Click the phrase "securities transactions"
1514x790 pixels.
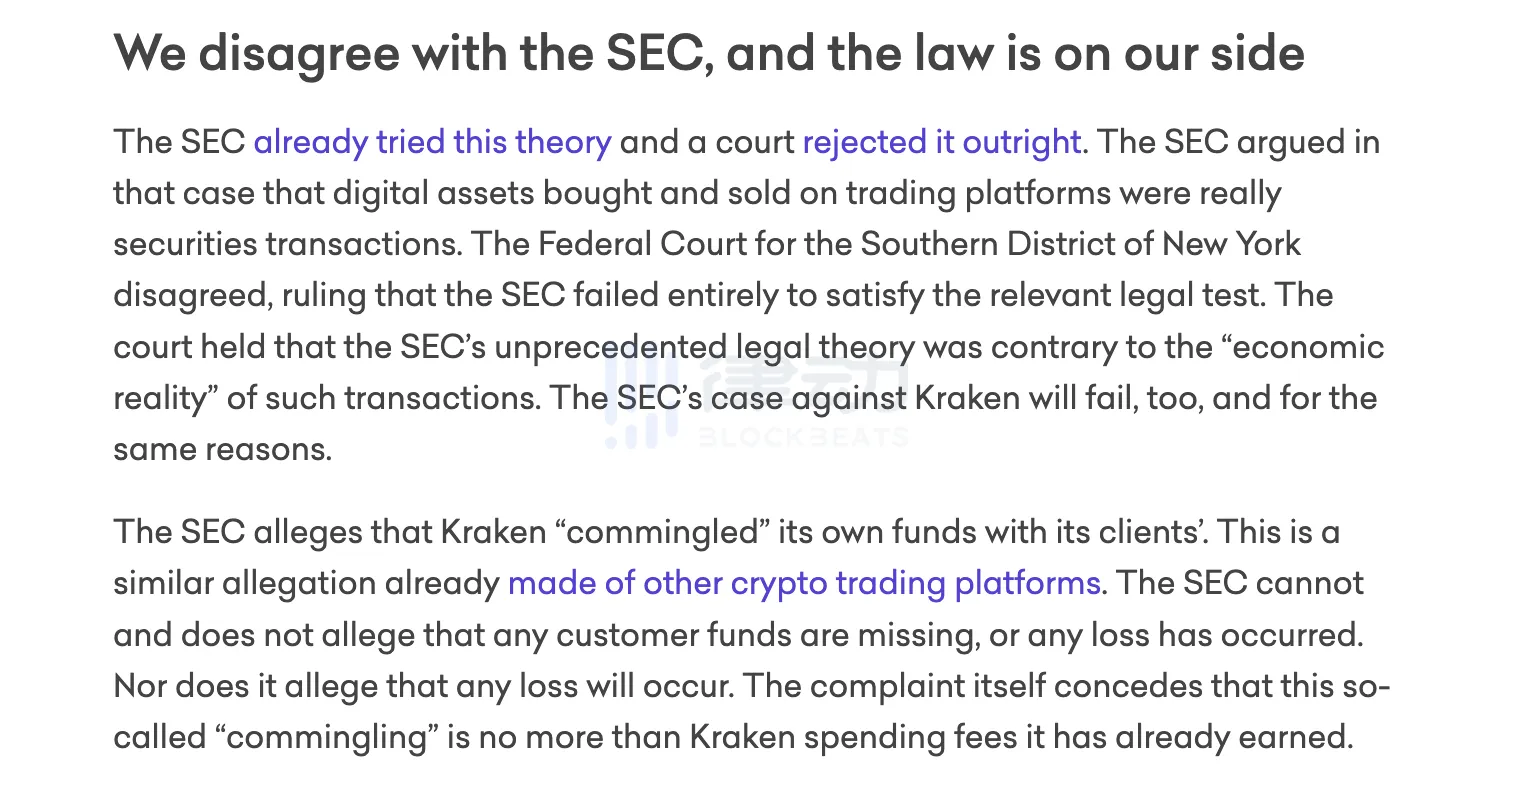(x=287, y=244)
